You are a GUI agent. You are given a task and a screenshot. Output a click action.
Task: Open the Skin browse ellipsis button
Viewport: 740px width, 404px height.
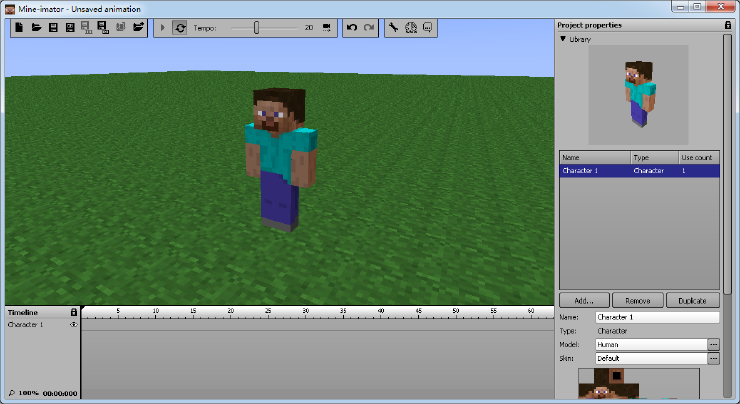(714, 358)
